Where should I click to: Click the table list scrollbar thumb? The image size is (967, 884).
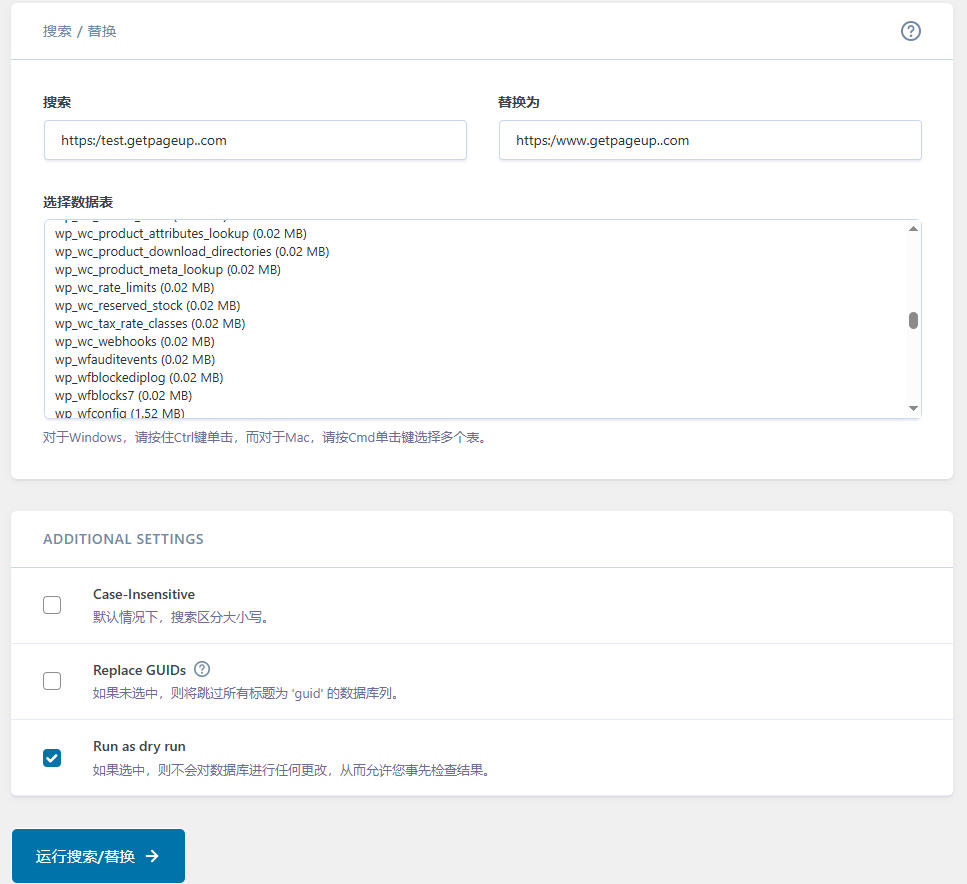pyautogui.click(x=913, y=320)
